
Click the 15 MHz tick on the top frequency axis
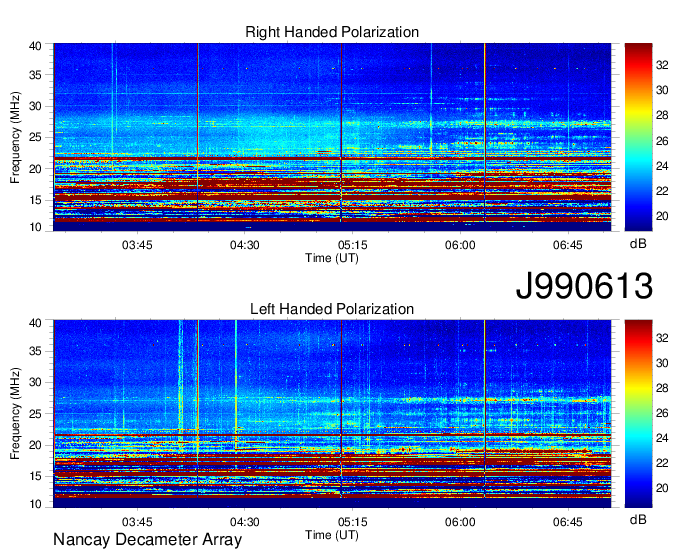click(x=36, y=200)
